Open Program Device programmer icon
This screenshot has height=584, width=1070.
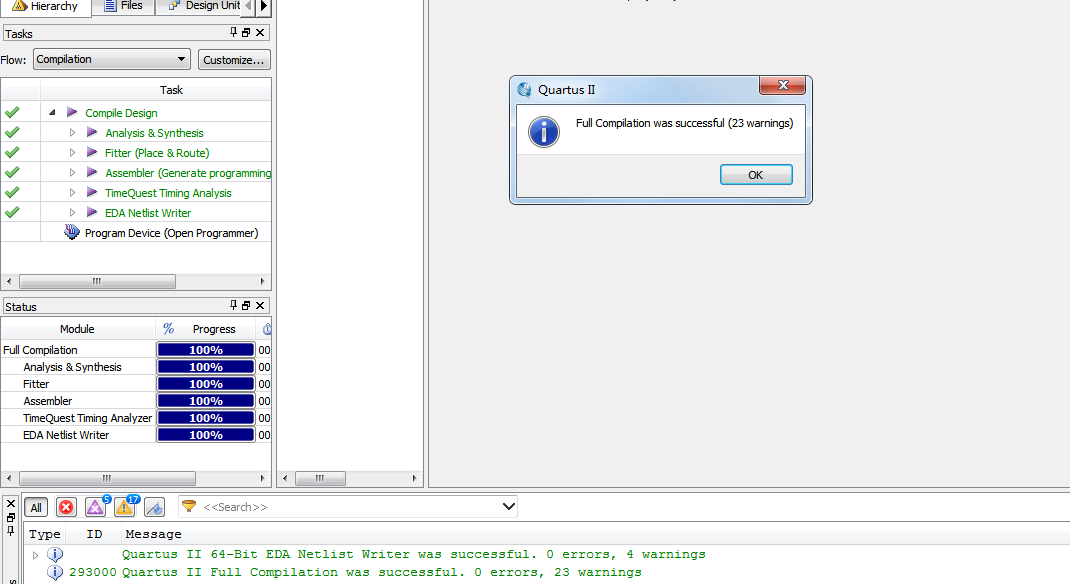coord(72,232)
